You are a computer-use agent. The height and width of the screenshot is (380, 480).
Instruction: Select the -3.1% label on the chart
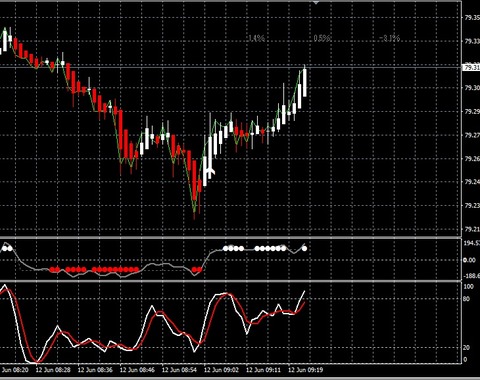(x=389, y=38)
